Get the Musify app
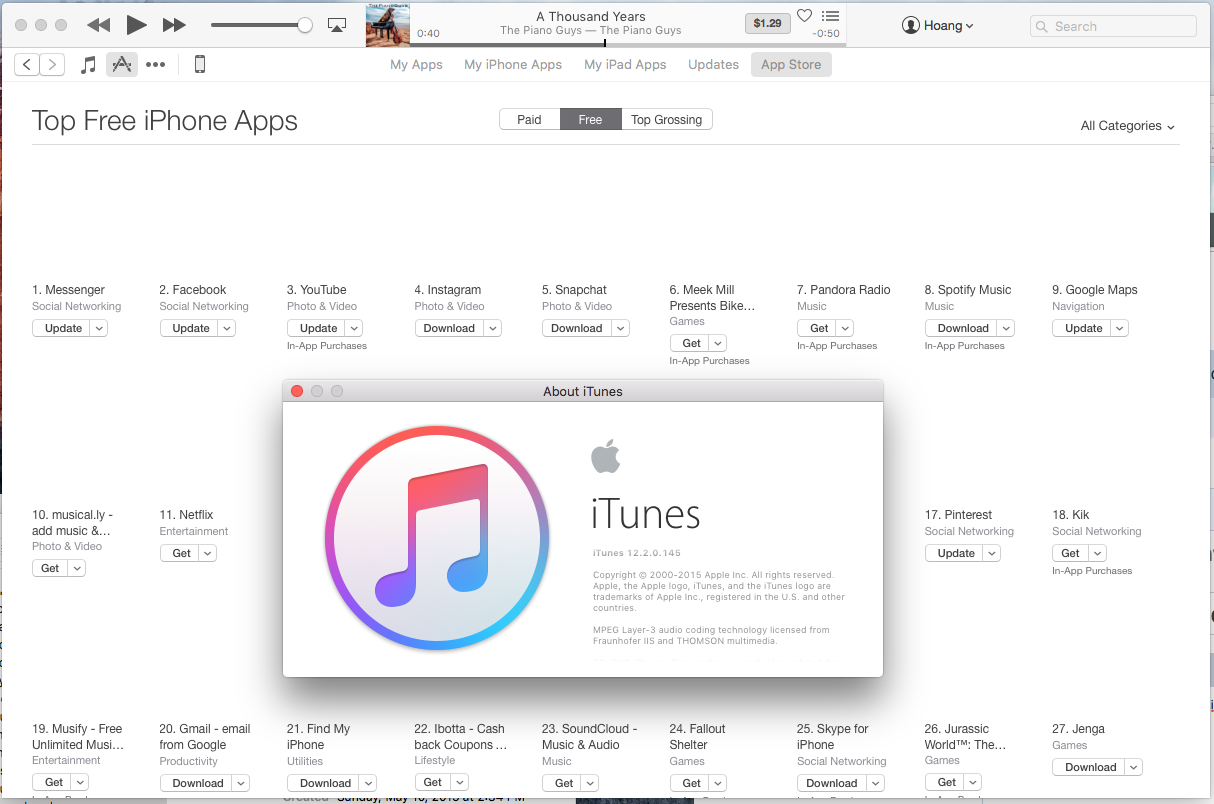 pos(54,783)
